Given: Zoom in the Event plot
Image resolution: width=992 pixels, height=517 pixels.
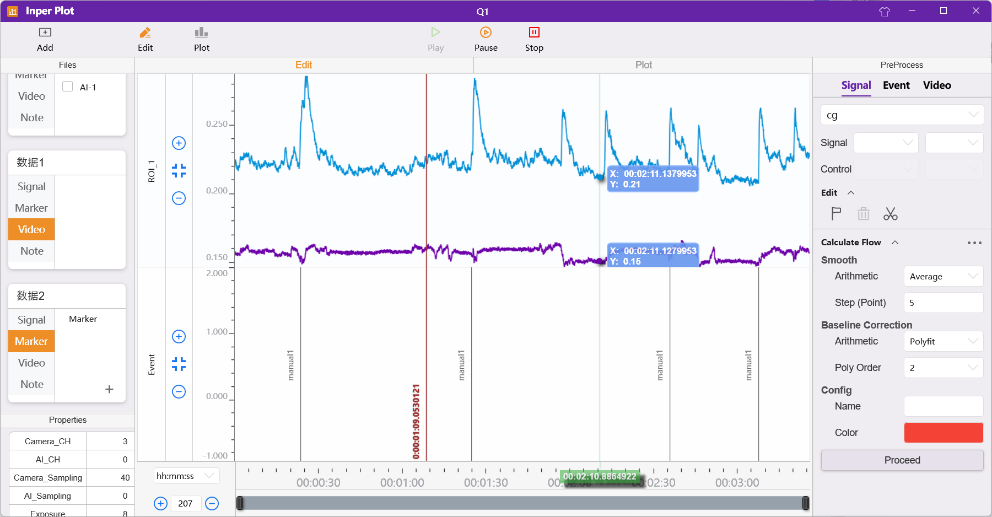Looking at the screenshot, I should pyautogui.click(x=179, y=337).
